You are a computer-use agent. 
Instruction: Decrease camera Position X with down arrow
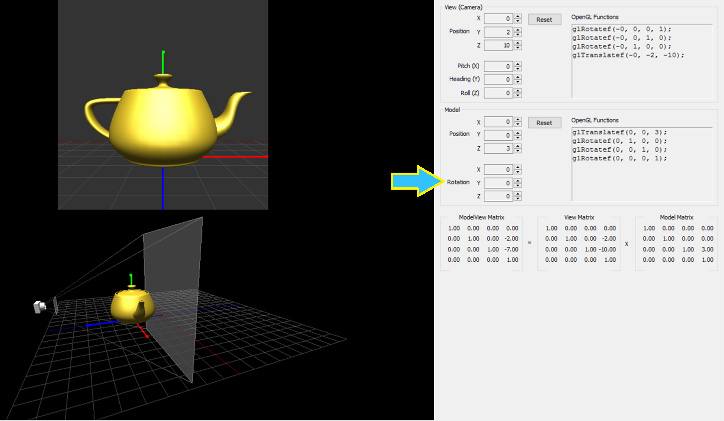(x=518, y=21)
